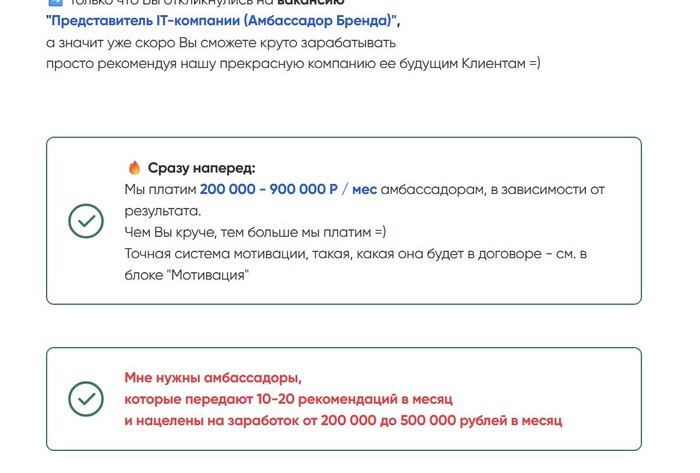Viewport: 700px width, 473px height.
Task: Click the "Сразу наперед:" heading
Action: (201, 168)
